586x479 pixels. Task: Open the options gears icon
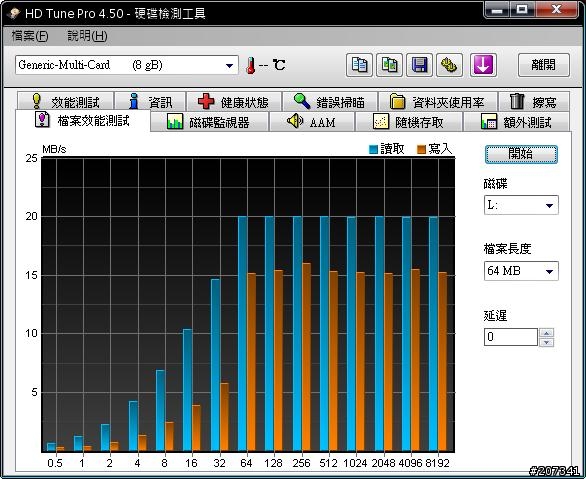[x=449, y=65]
